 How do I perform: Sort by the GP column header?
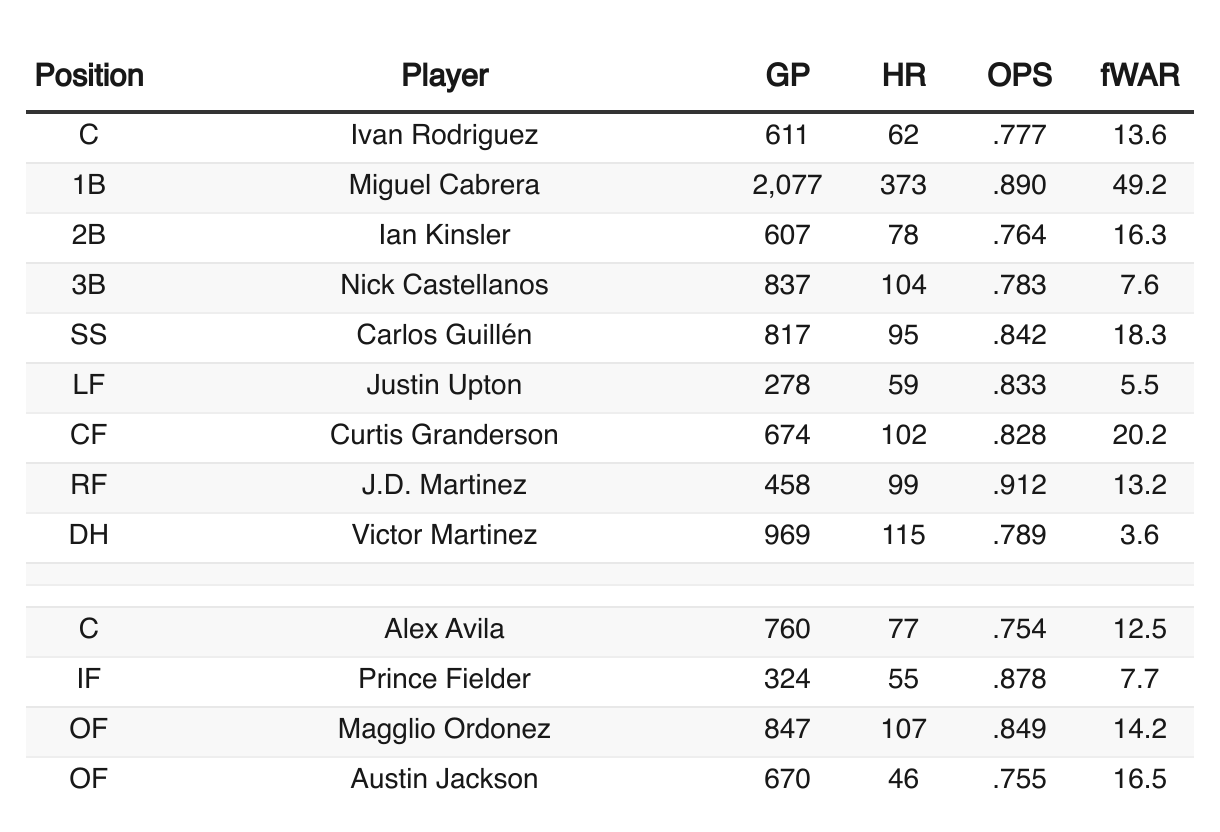click(787, 75)
